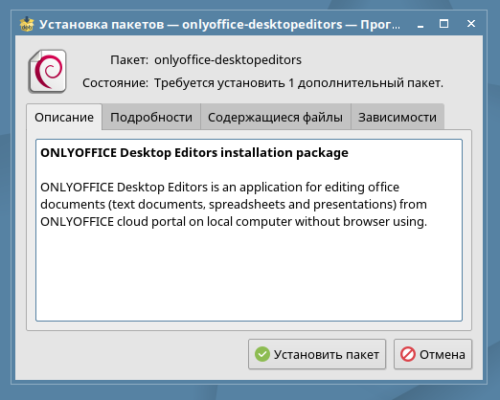This screenshot has width=500, height=400.
Task: Open the Описание tab
Action: [64, 117]
